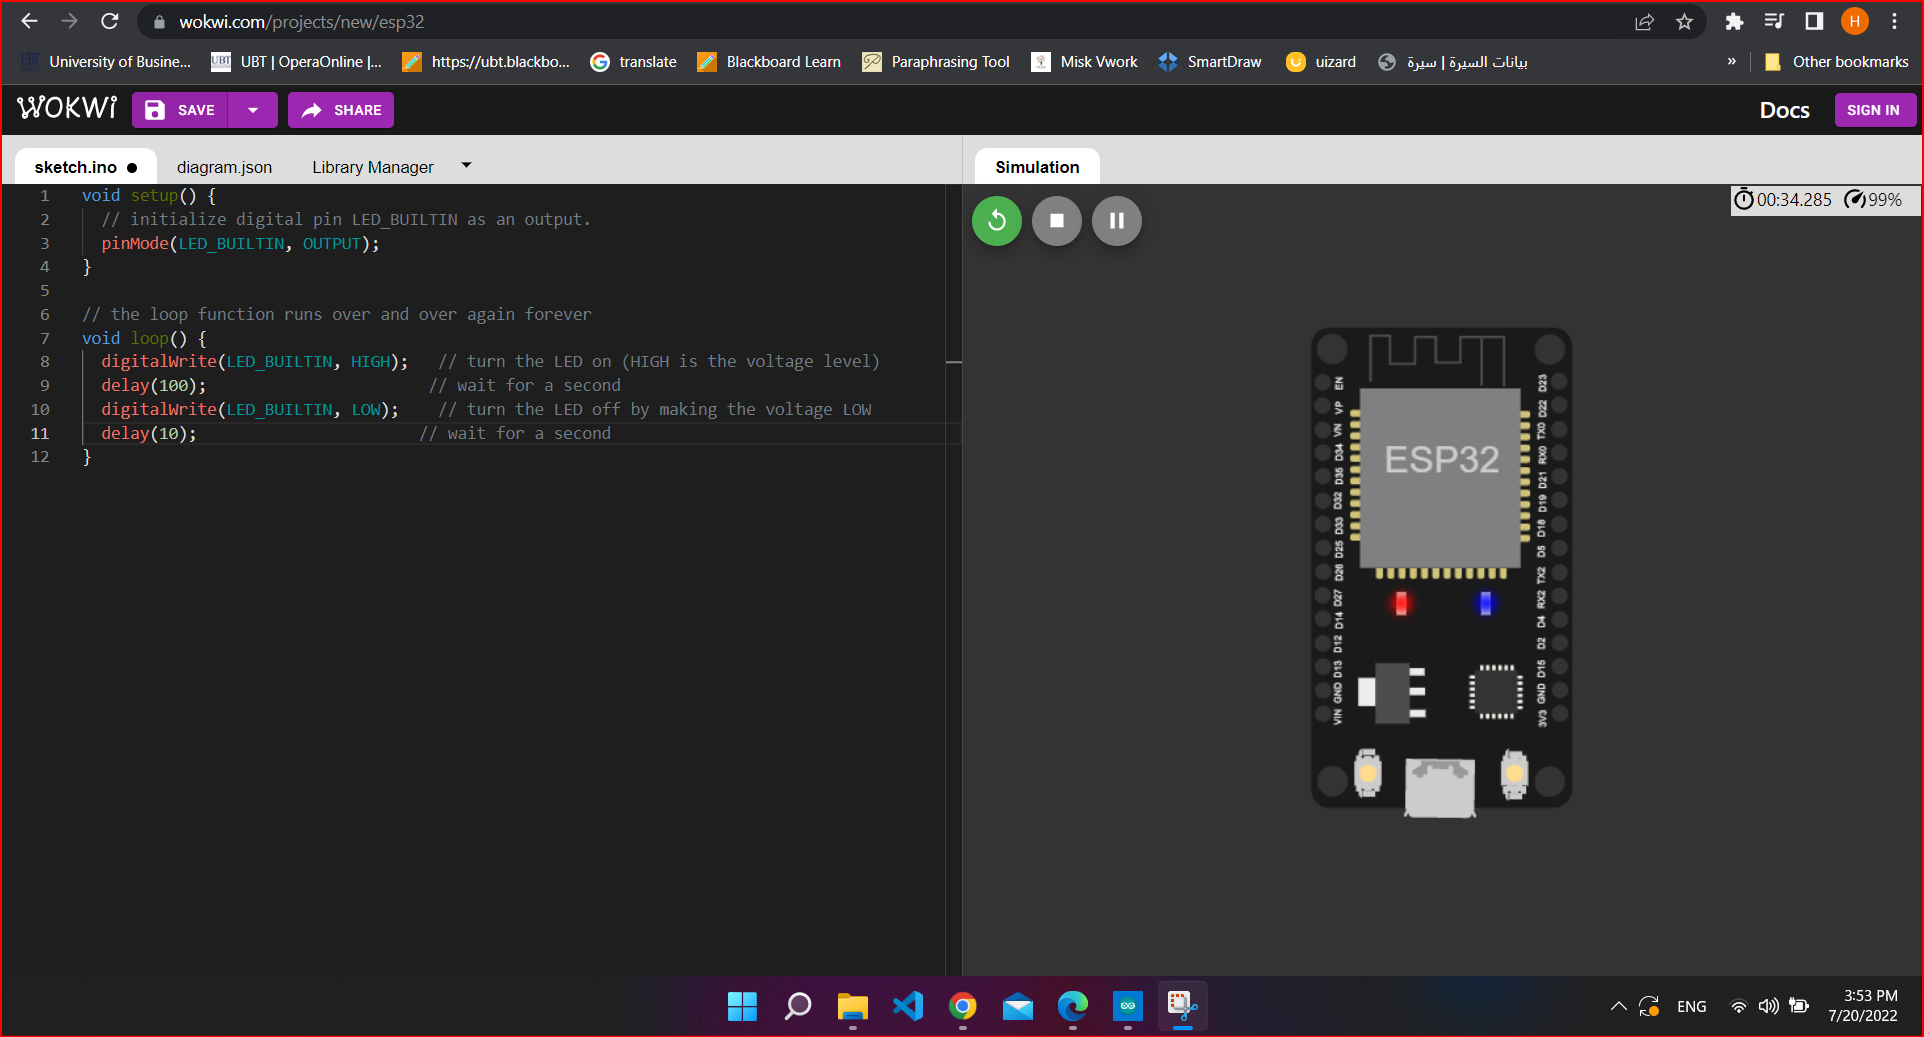Click the simulation timer readout
The height and width of the screenshot is (1037, 1924).
[x=1783, y=200]
